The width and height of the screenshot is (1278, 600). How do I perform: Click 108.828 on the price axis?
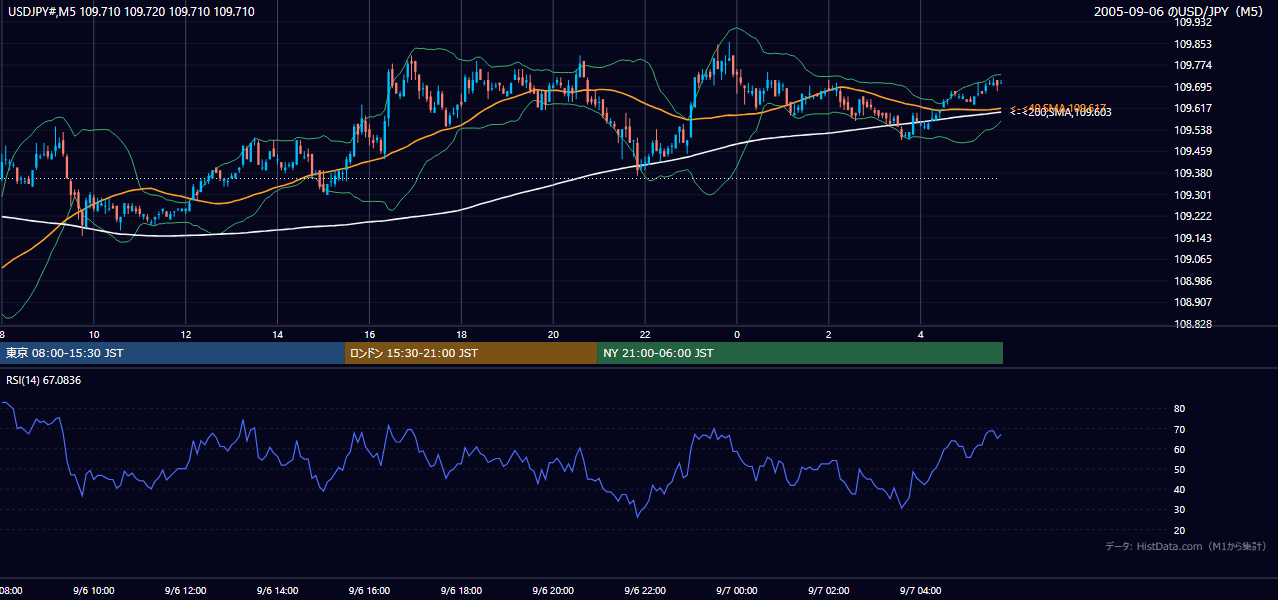1192,324
